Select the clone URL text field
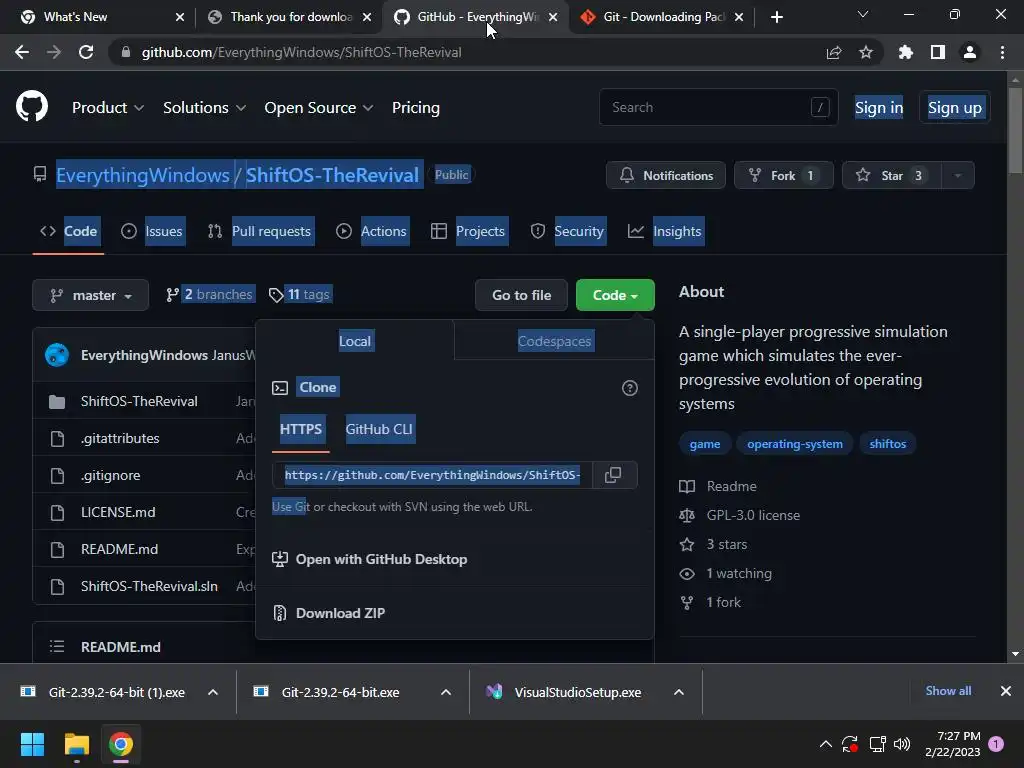Screen dimensions: 1024x768 (x=432, y=475)
